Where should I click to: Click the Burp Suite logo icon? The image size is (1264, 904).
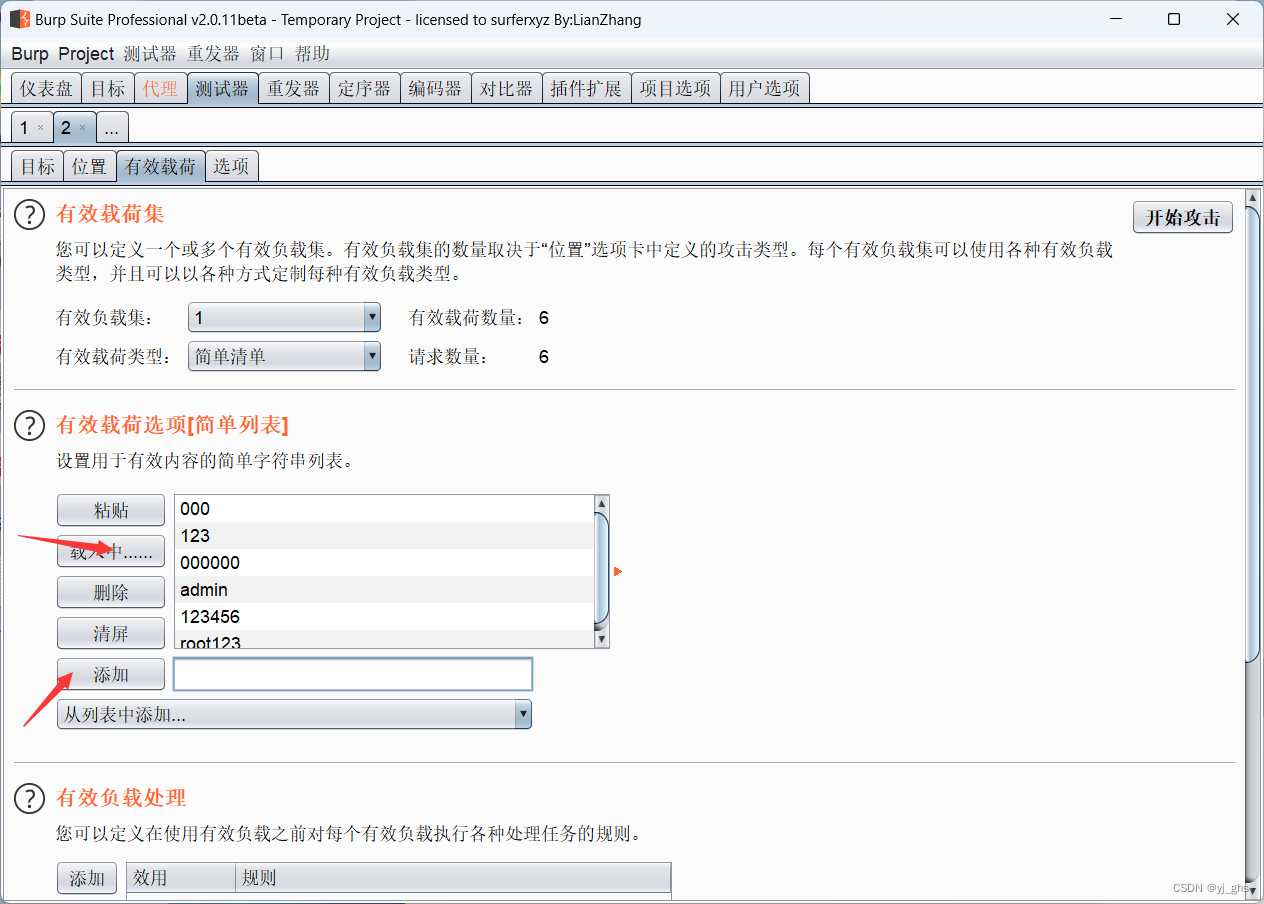coord(19,19)
